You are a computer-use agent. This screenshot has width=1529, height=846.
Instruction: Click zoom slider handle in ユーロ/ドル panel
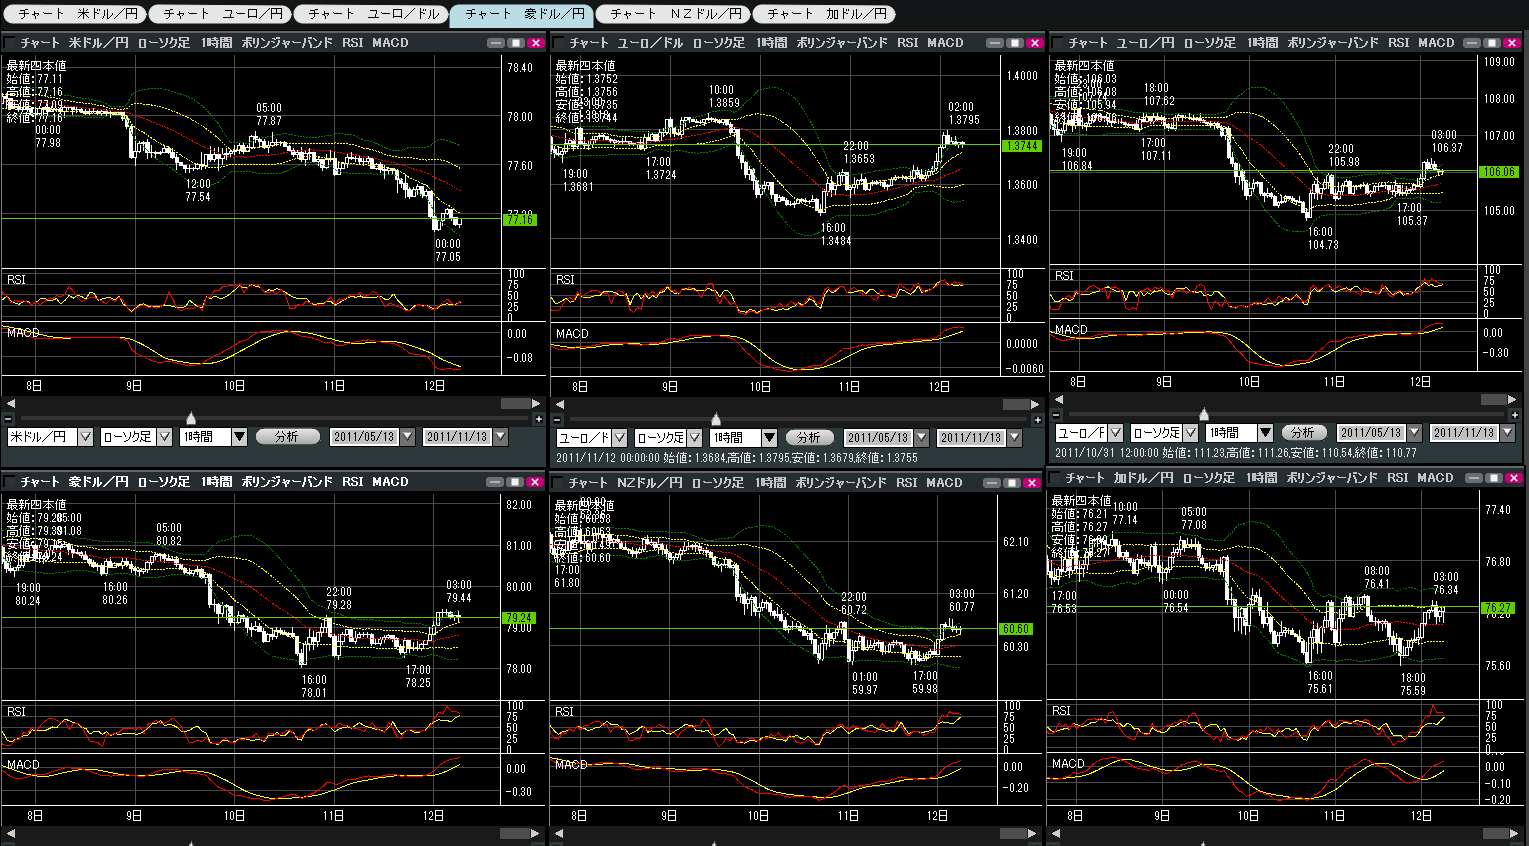[716, 419]
